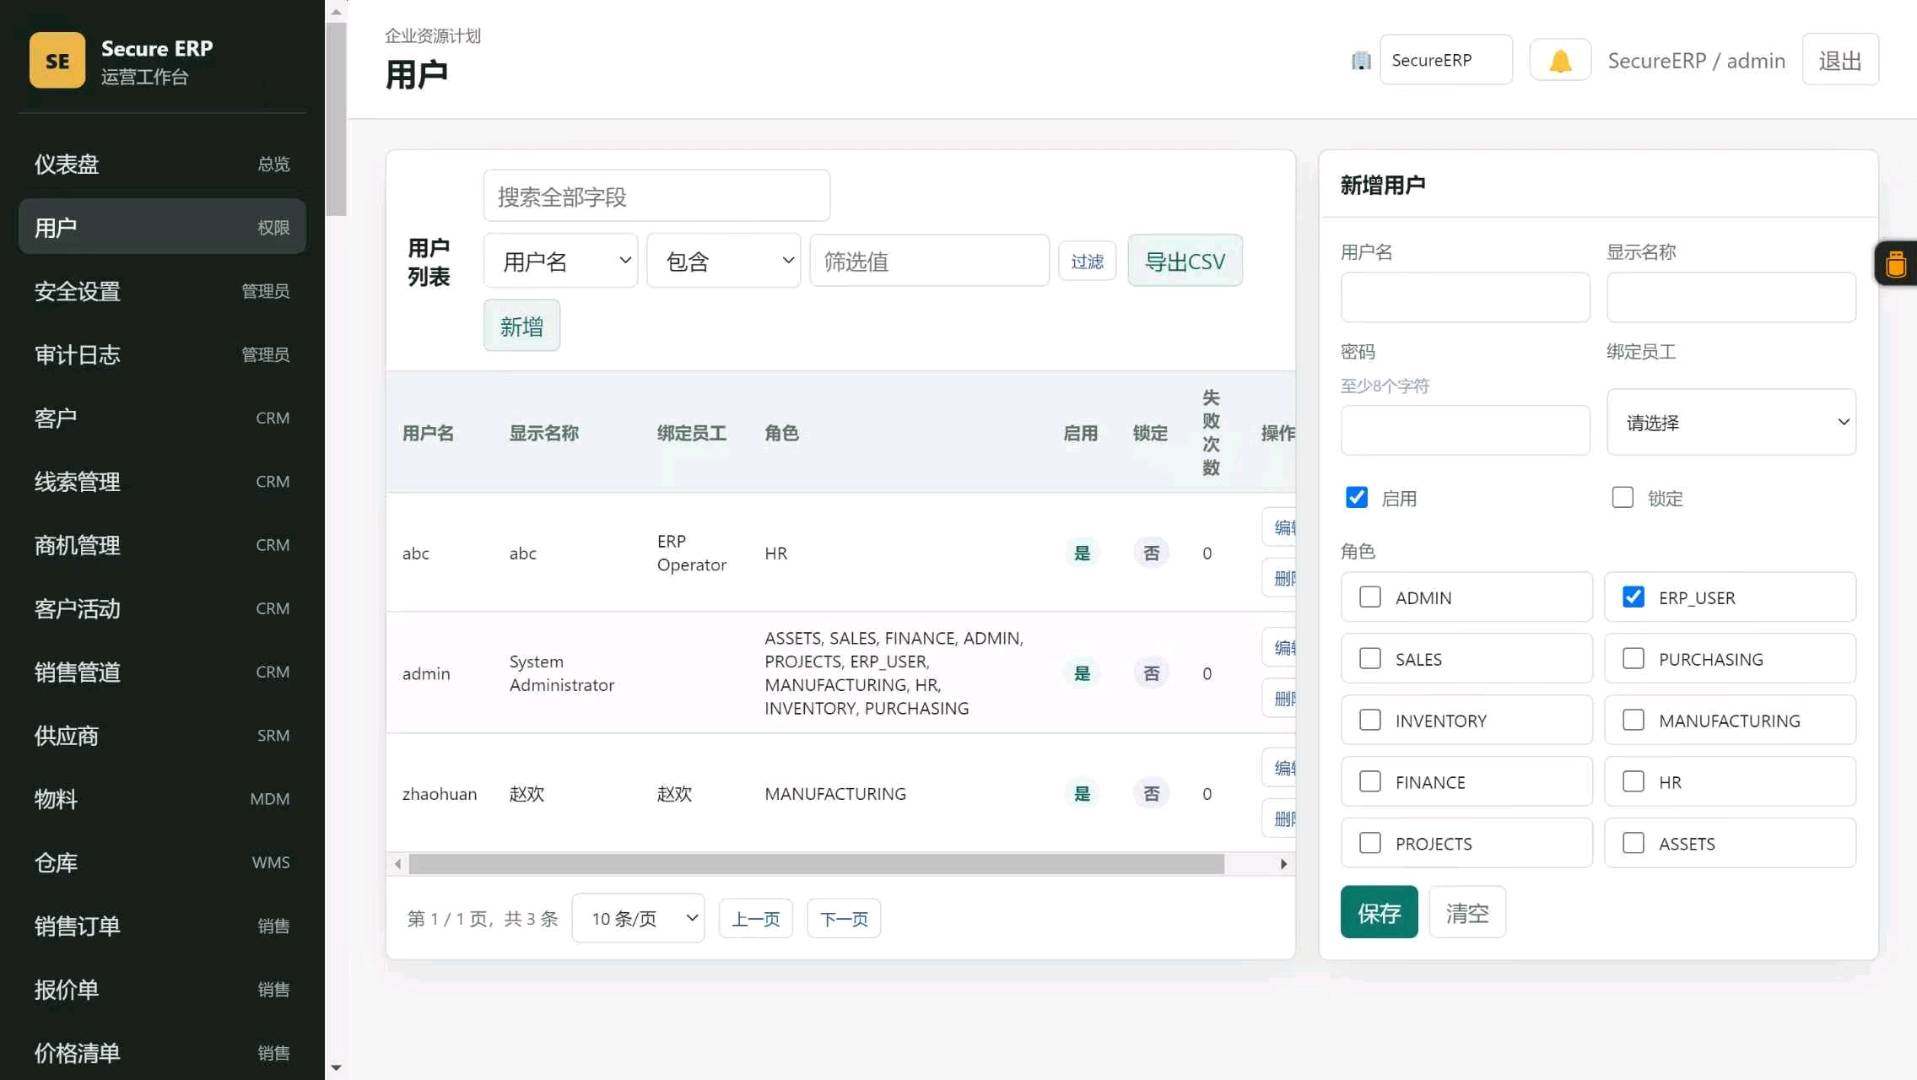The width and height of the screenshot is (1917, 1080).
Task: Focus the new user 用户名 field
Action: click(1465, 297)
